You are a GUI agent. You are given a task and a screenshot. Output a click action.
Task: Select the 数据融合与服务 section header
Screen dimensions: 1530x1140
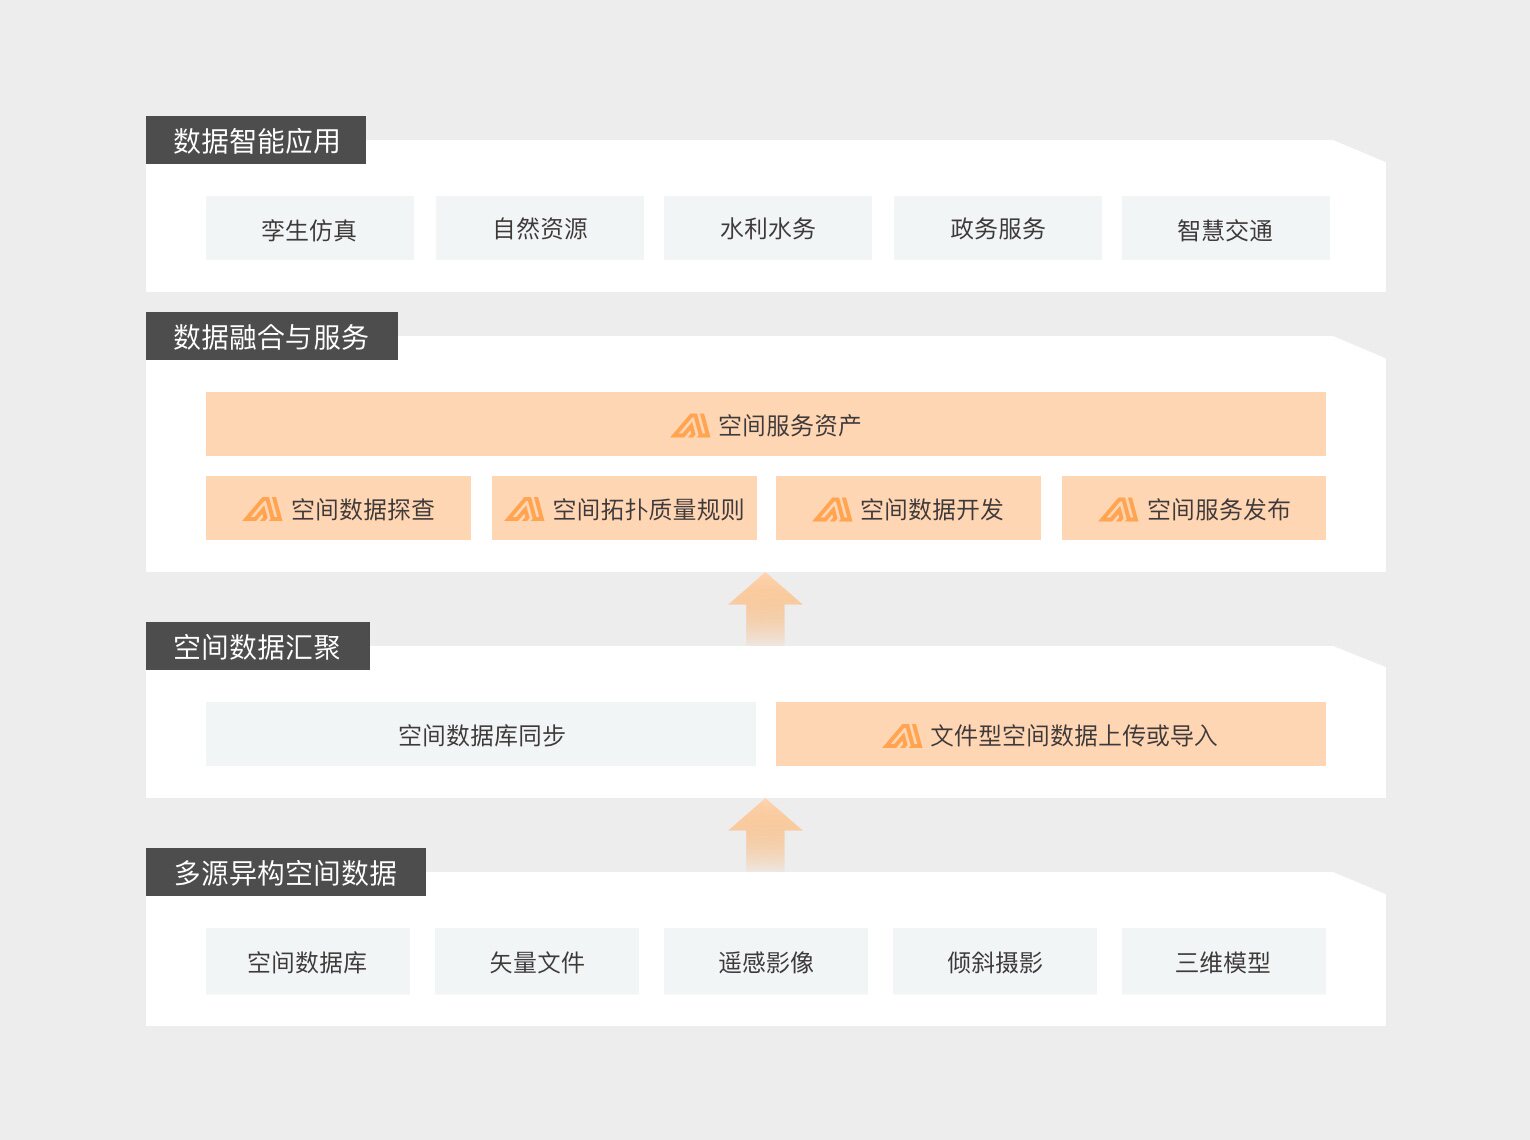[272, 336]
